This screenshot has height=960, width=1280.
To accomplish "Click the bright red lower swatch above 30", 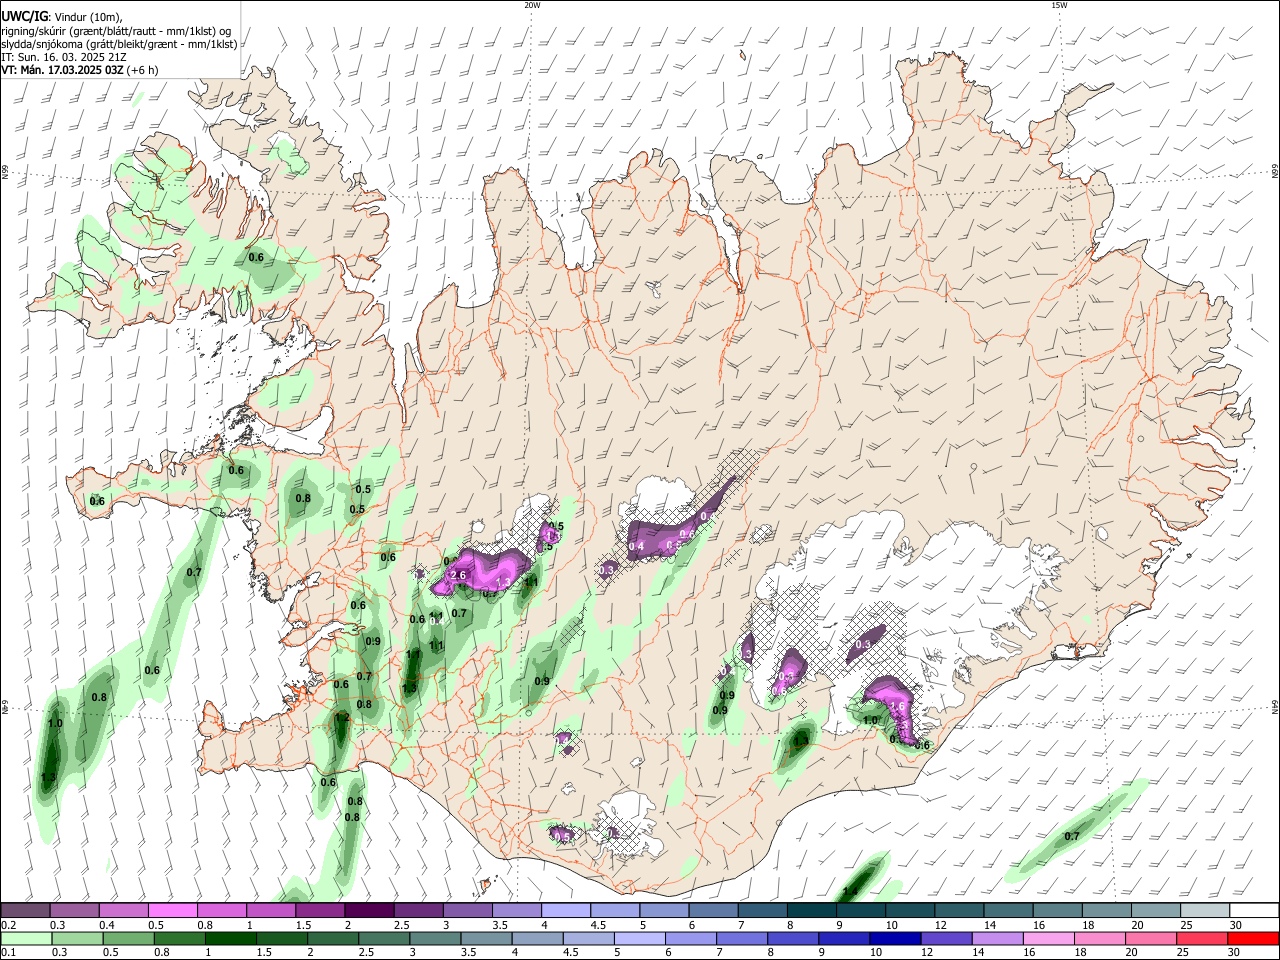I will point(1252,938).
